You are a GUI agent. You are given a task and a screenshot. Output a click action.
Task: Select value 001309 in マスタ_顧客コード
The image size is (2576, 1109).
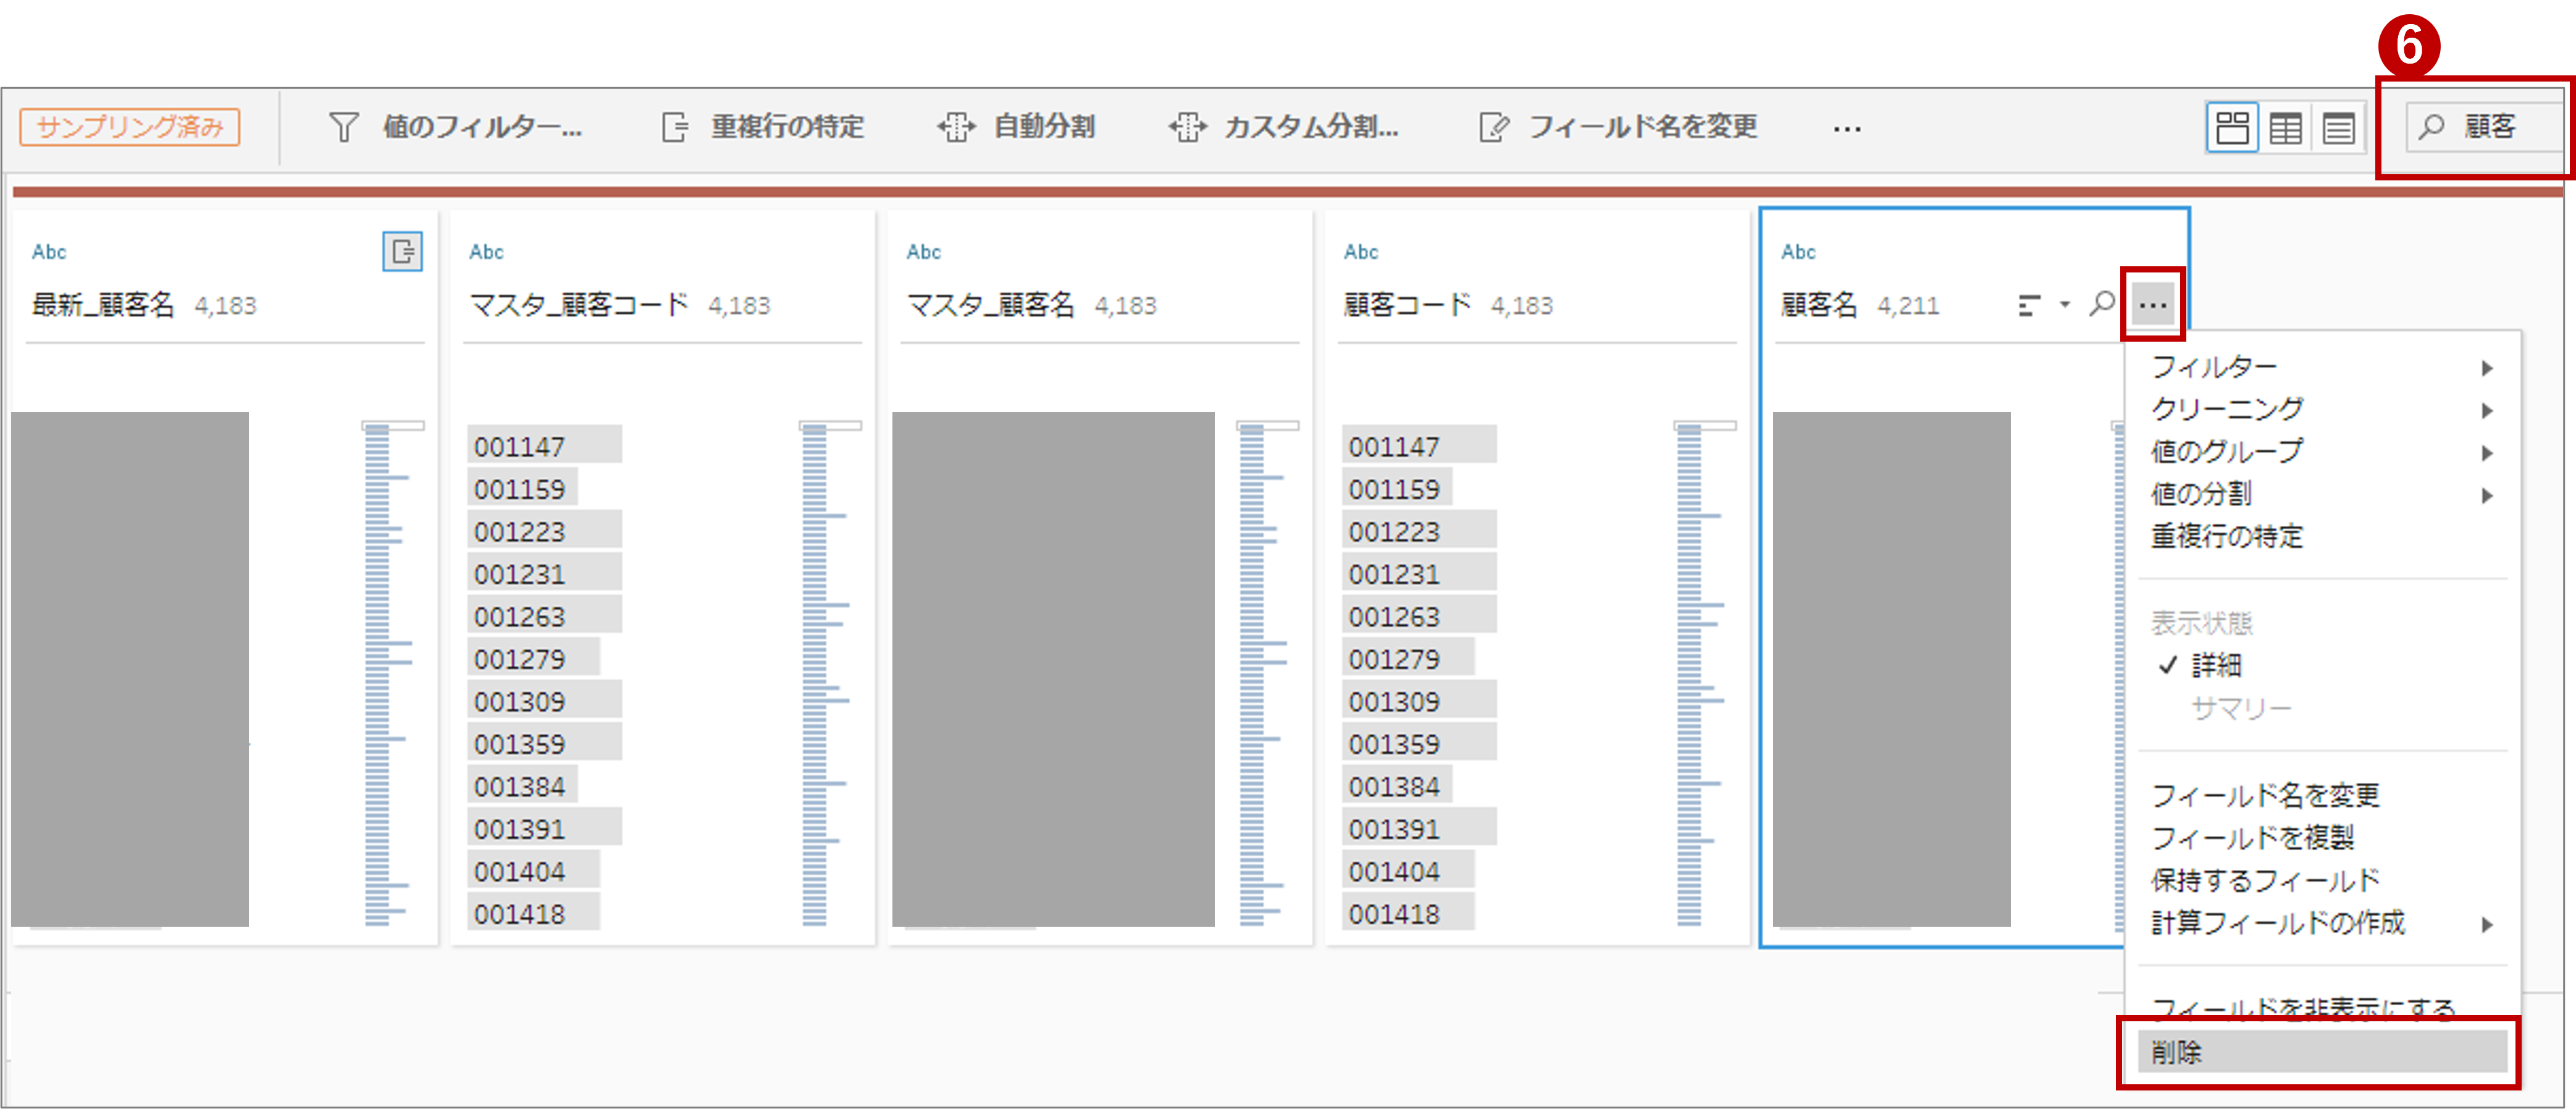click(x=545, y=701)
